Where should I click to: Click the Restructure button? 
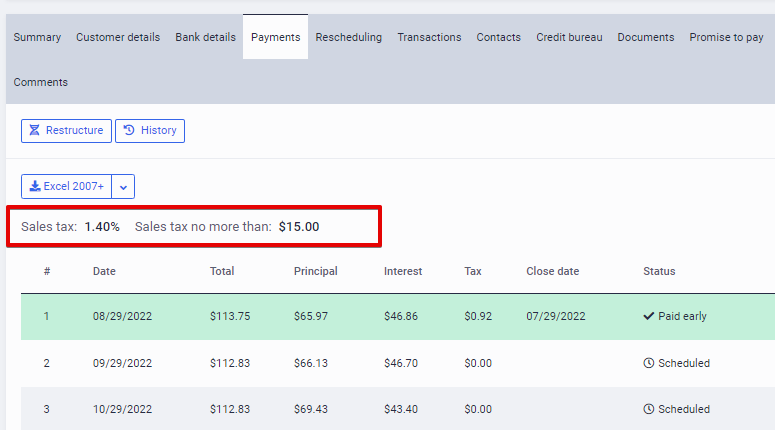66,130
